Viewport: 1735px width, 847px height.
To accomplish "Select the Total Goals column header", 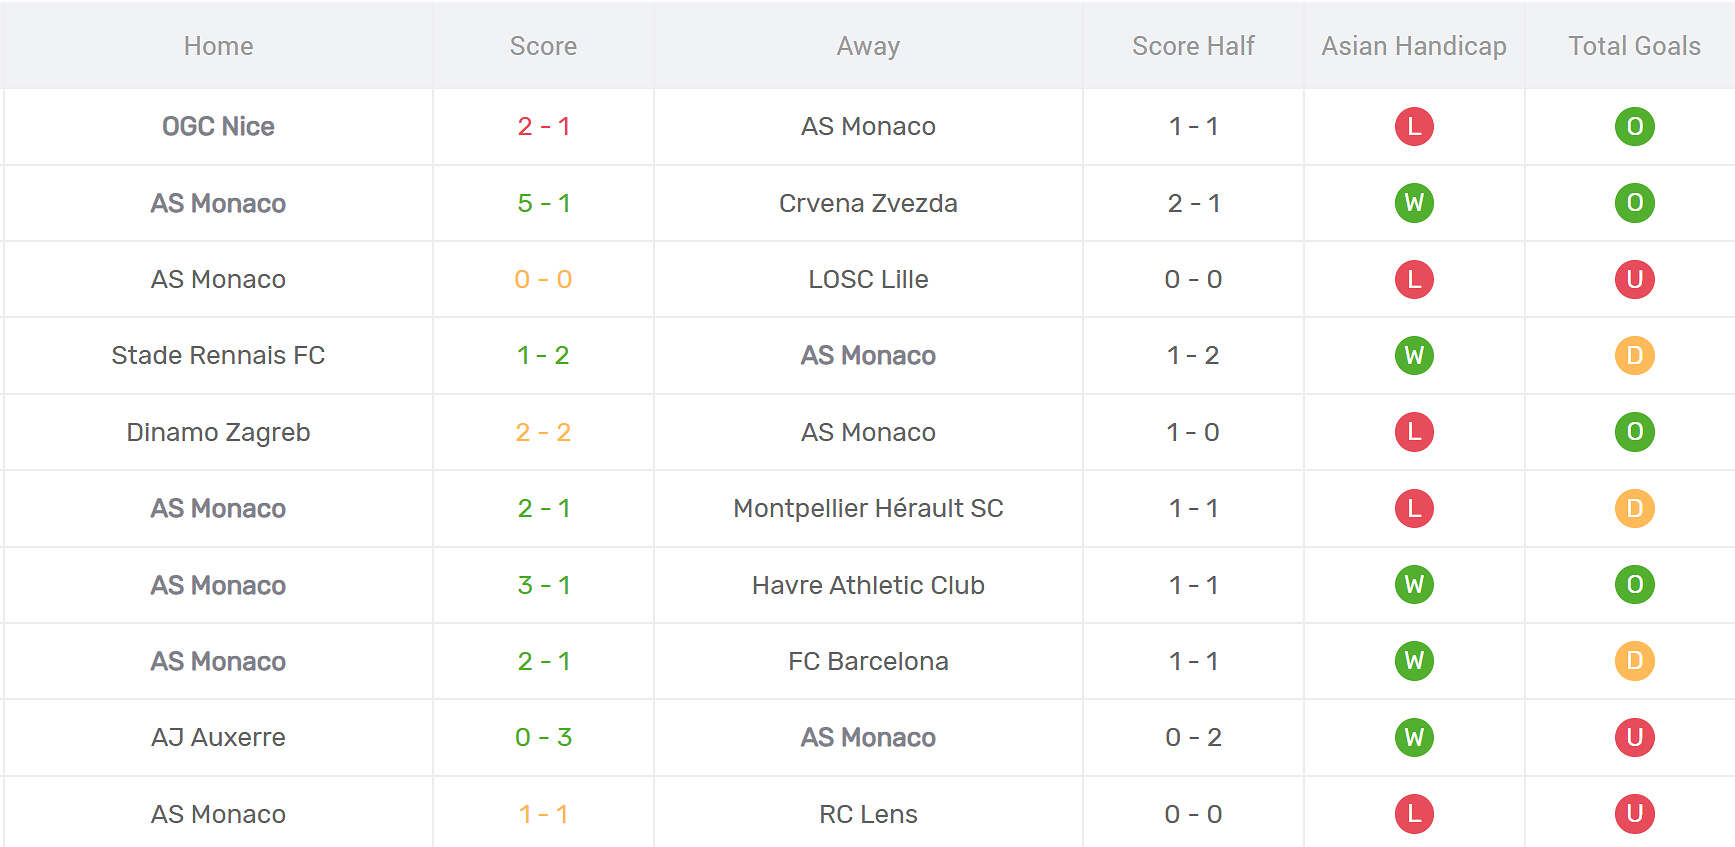I will coord(1634,46).
